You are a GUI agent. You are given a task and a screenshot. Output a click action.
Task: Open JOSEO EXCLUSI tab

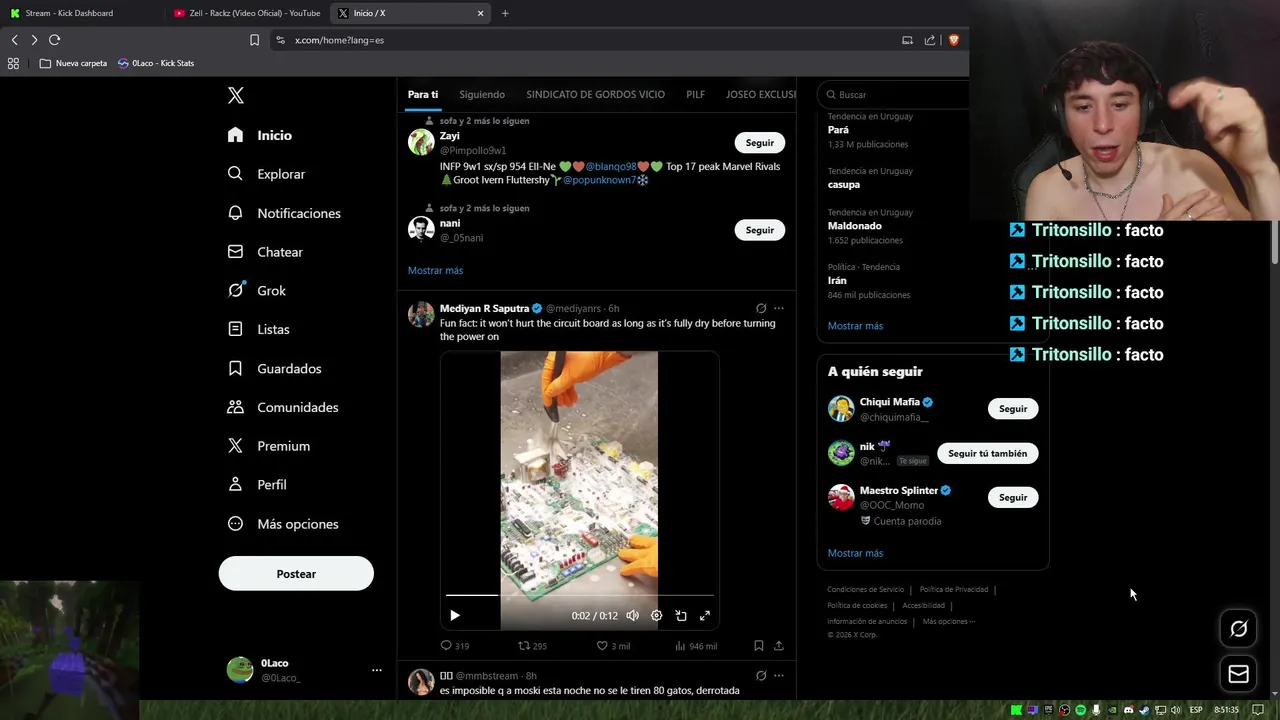(761, 94)
